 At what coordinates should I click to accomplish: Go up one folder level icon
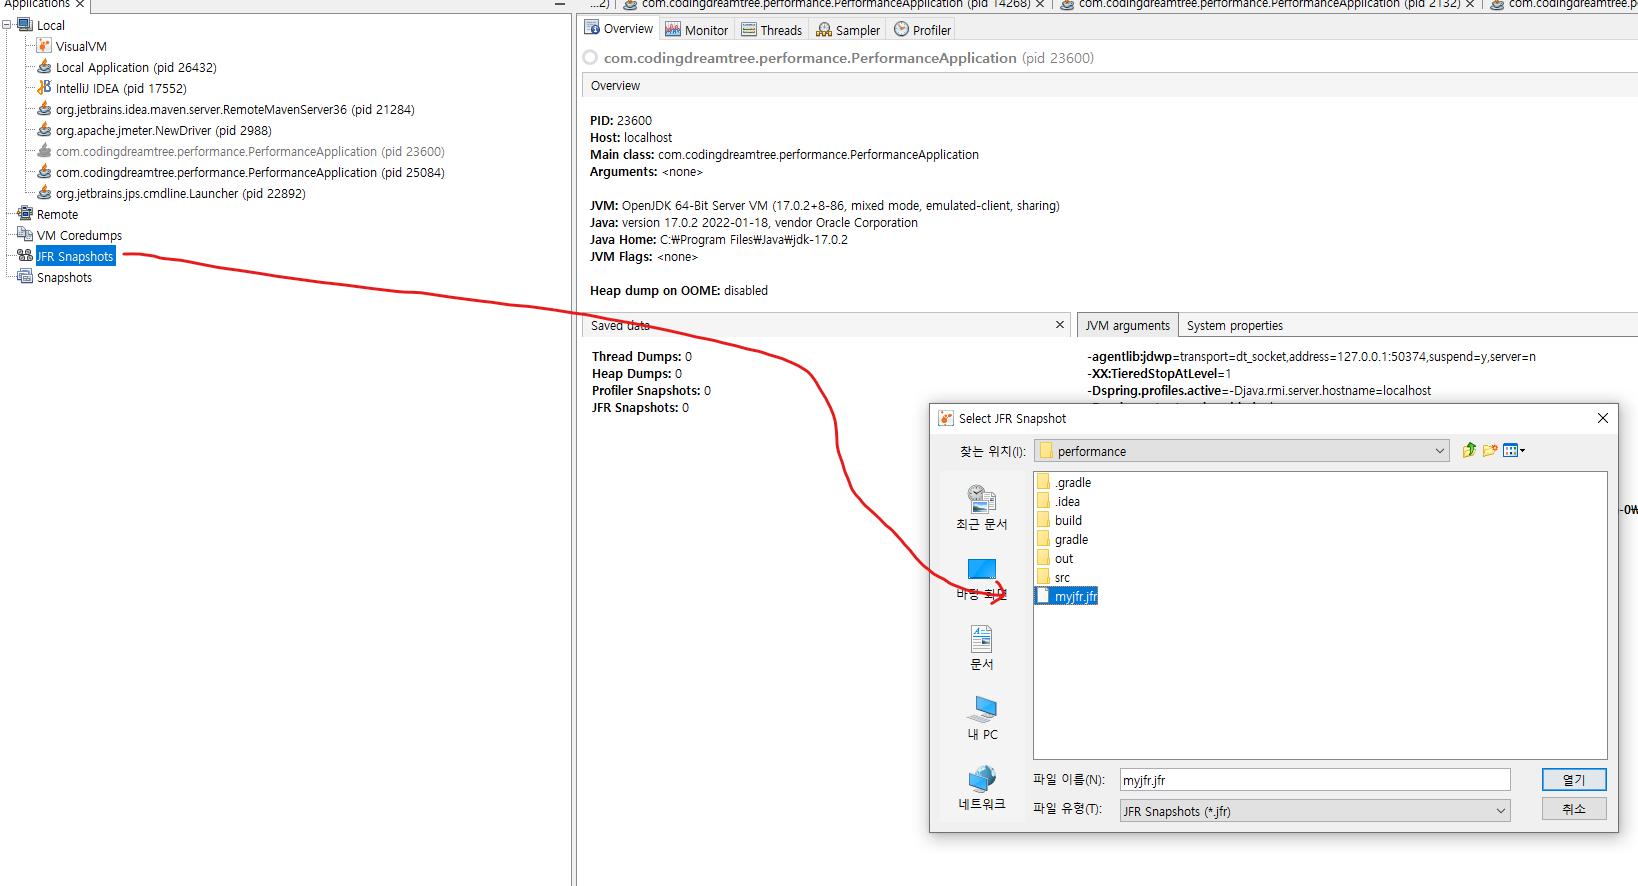1469,450
